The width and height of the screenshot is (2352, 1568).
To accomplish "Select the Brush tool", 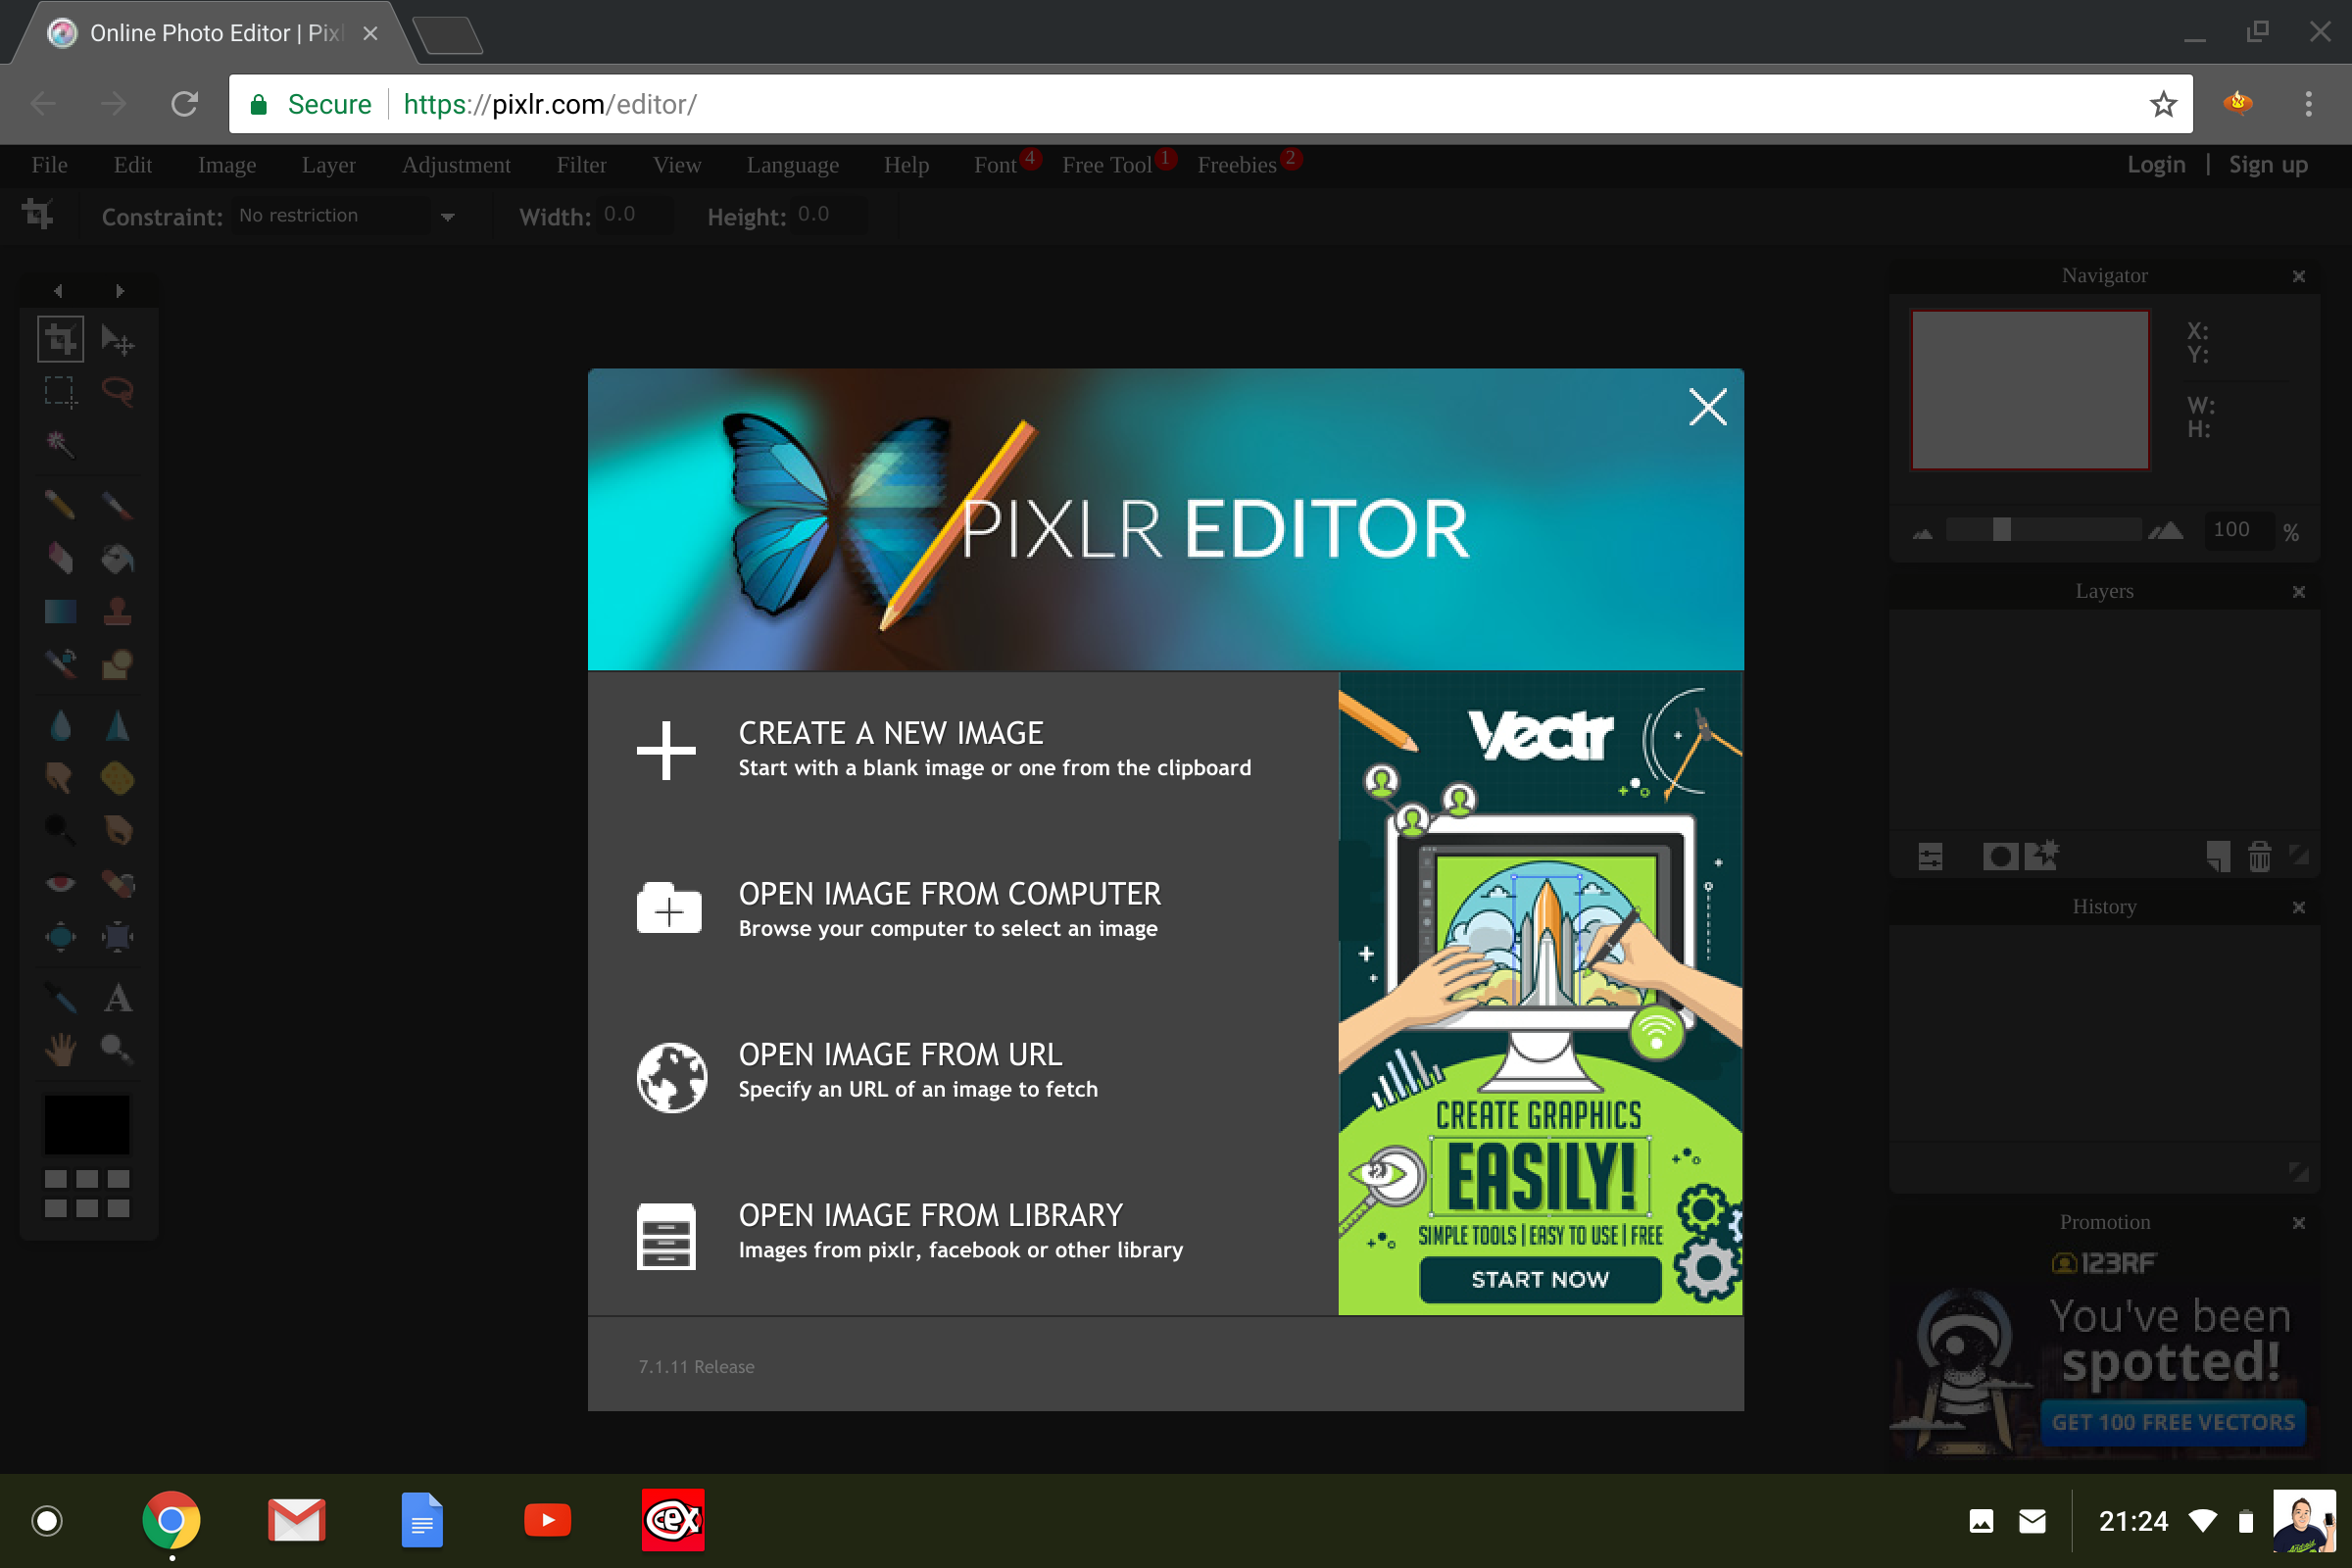I will [x=118, y=505].
